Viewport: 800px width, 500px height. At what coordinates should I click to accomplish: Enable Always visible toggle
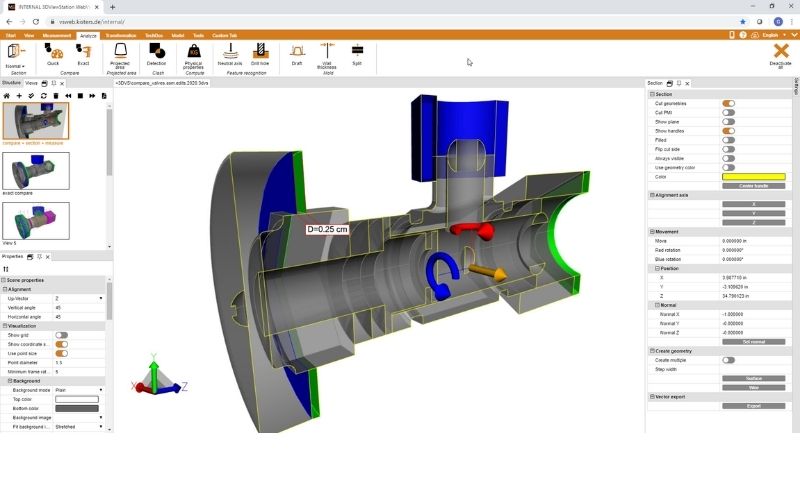tap(729, 159)
